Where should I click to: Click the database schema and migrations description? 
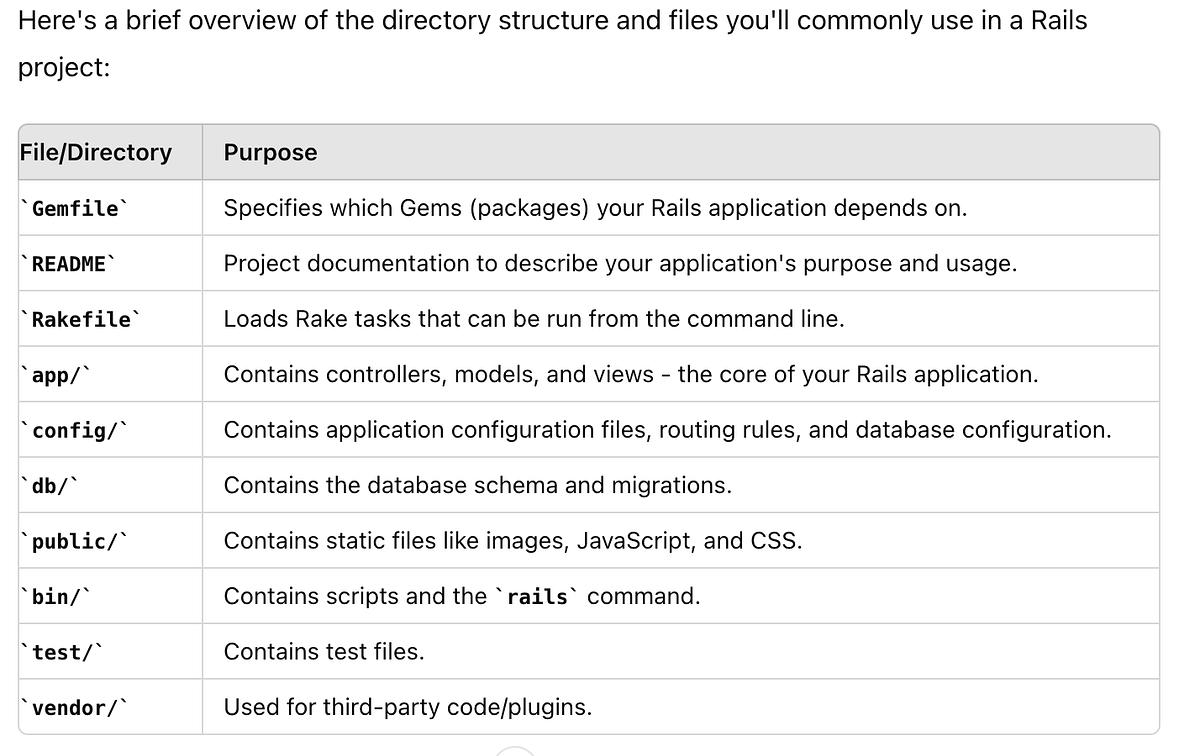point(477,486)
